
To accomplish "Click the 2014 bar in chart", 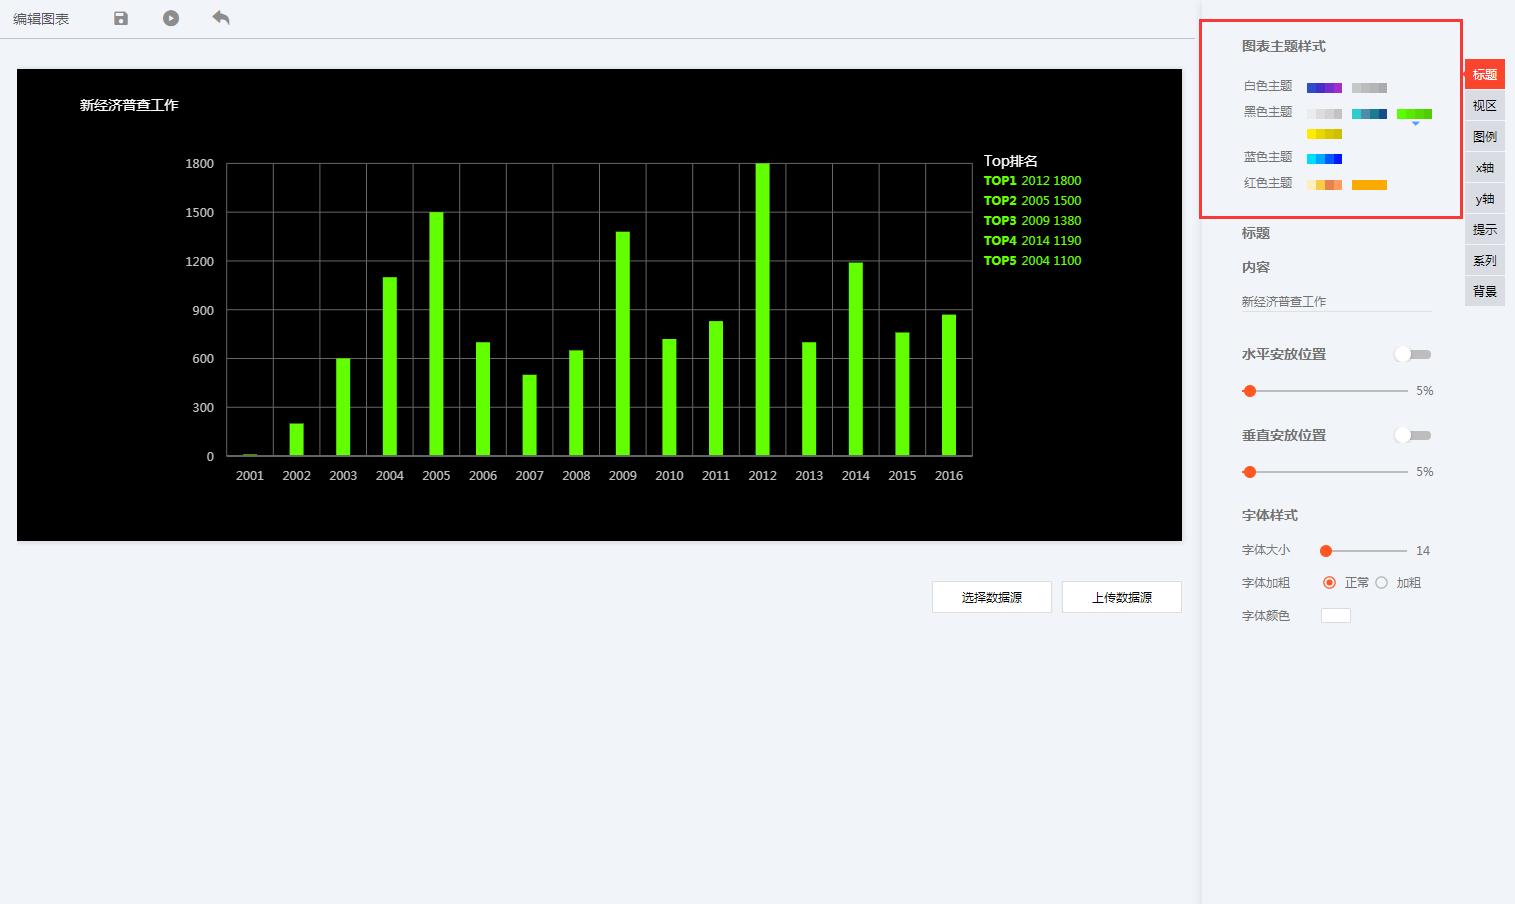I will [x=856, y=359].
